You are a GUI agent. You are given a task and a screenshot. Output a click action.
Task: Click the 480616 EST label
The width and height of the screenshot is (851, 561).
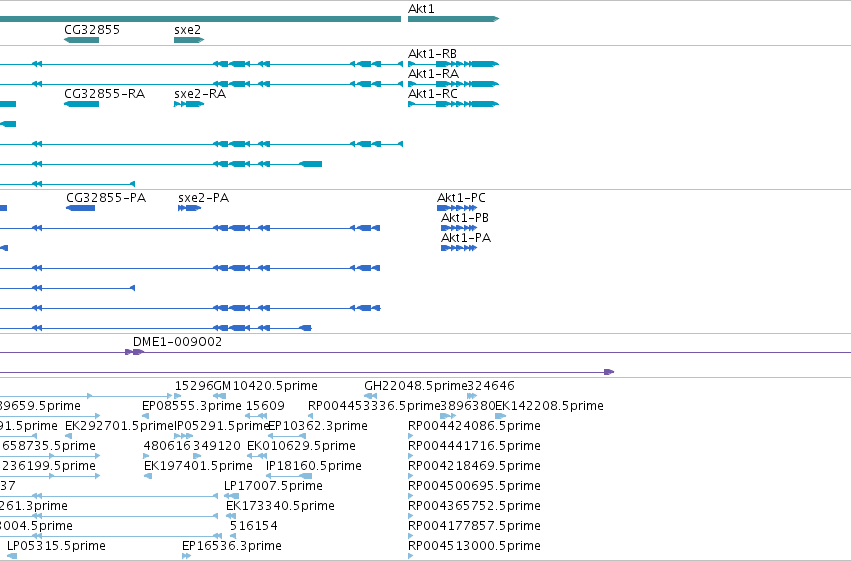[167, 446]
